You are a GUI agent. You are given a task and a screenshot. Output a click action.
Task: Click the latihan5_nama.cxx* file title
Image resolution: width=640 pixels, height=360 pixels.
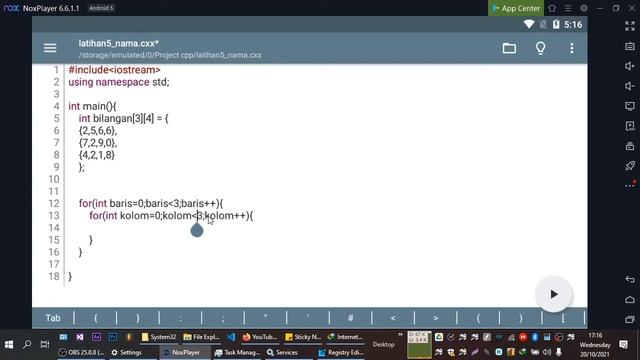(x=119, y=43)
